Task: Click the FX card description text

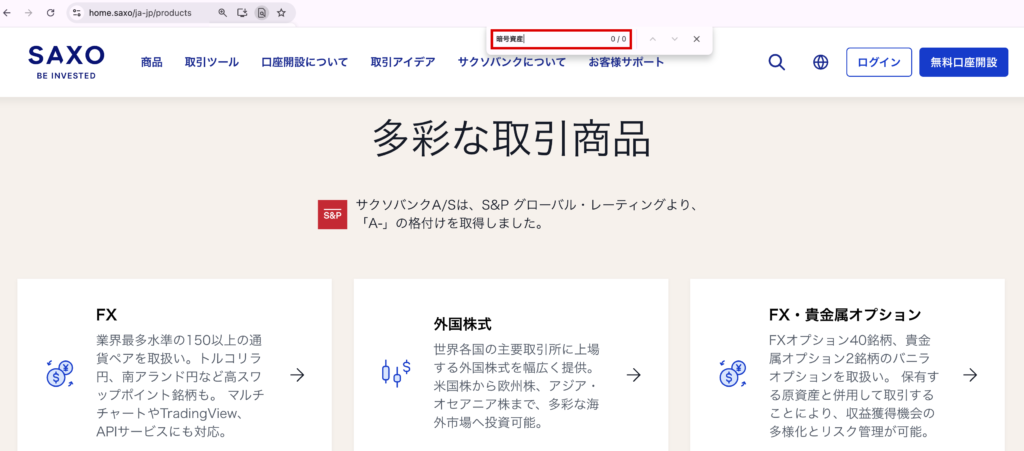Action: [x=181, y=386]
